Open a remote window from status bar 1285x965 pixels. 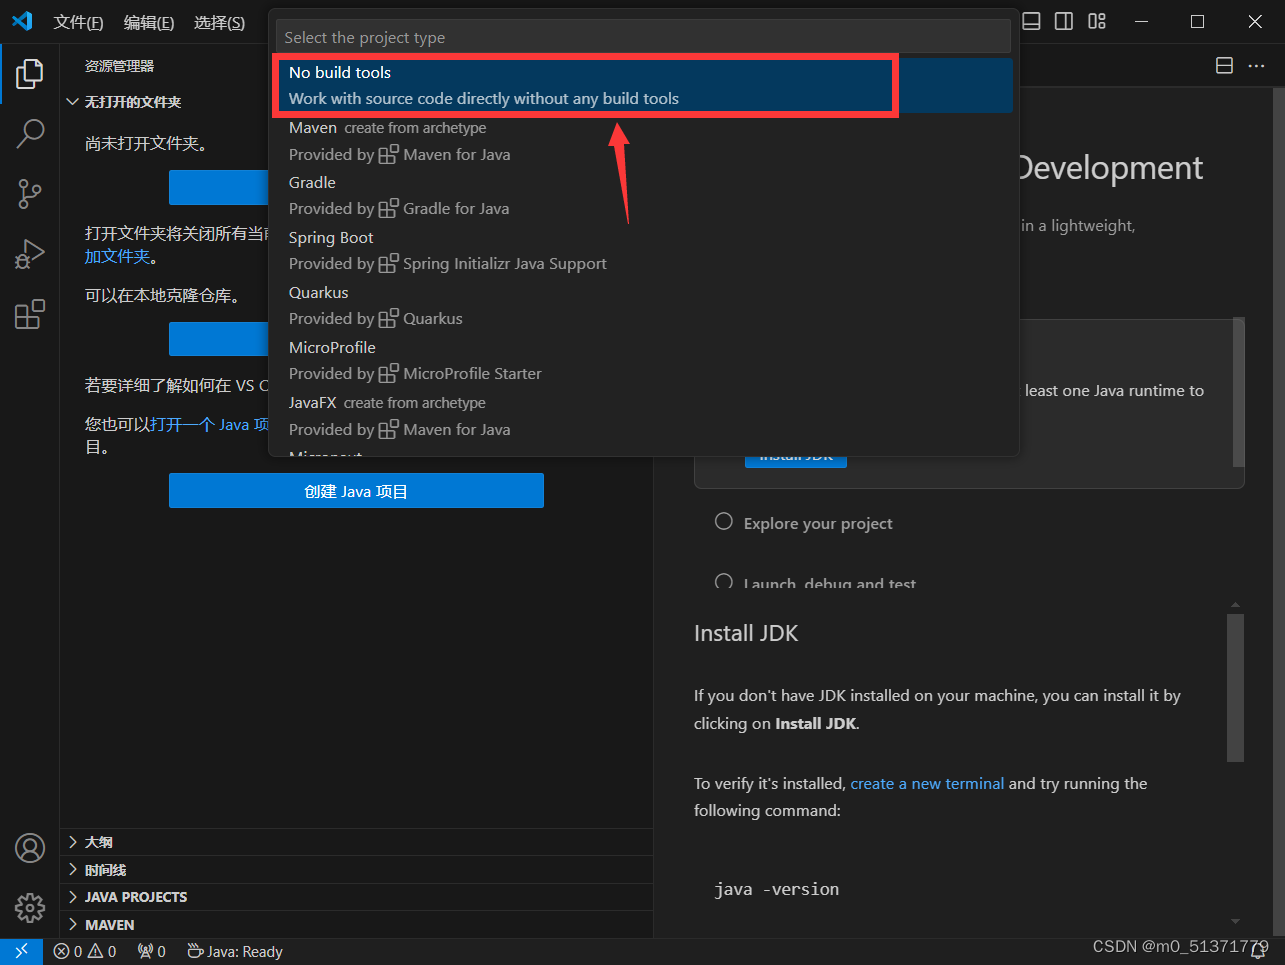(21, 952)
